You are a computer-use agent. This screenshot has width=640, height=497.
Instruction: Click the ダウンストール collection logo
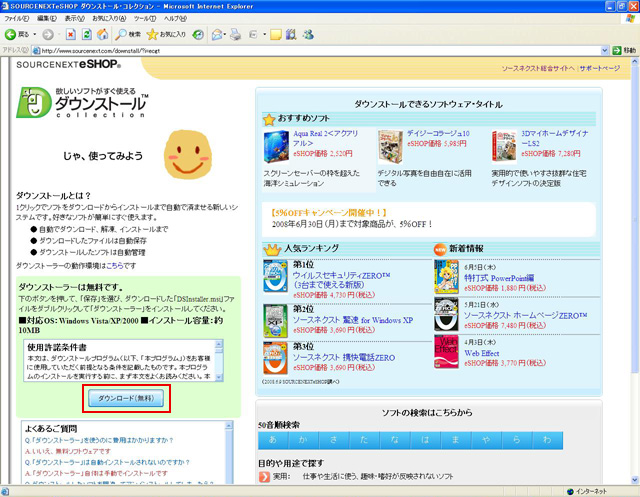point(82,103)
